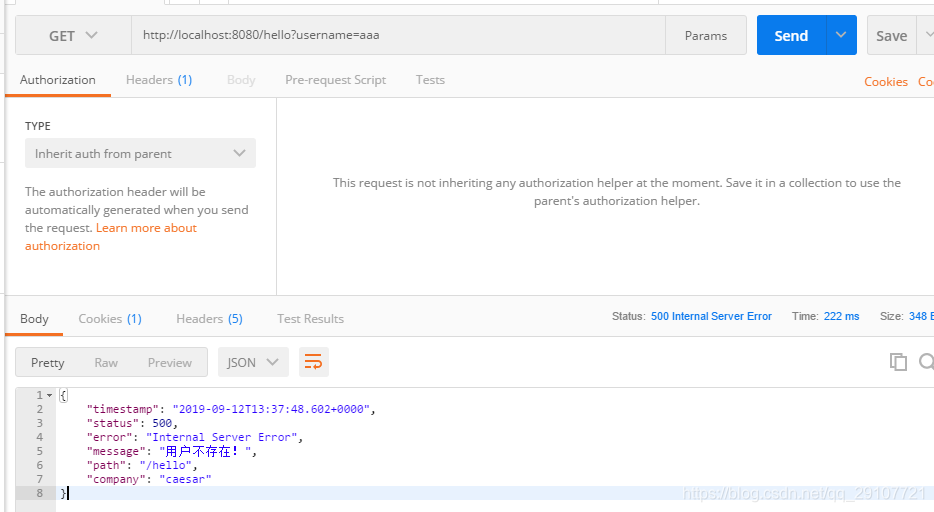Select the Pretty response view
934x512 pixels.
click(x=48, y=363)
